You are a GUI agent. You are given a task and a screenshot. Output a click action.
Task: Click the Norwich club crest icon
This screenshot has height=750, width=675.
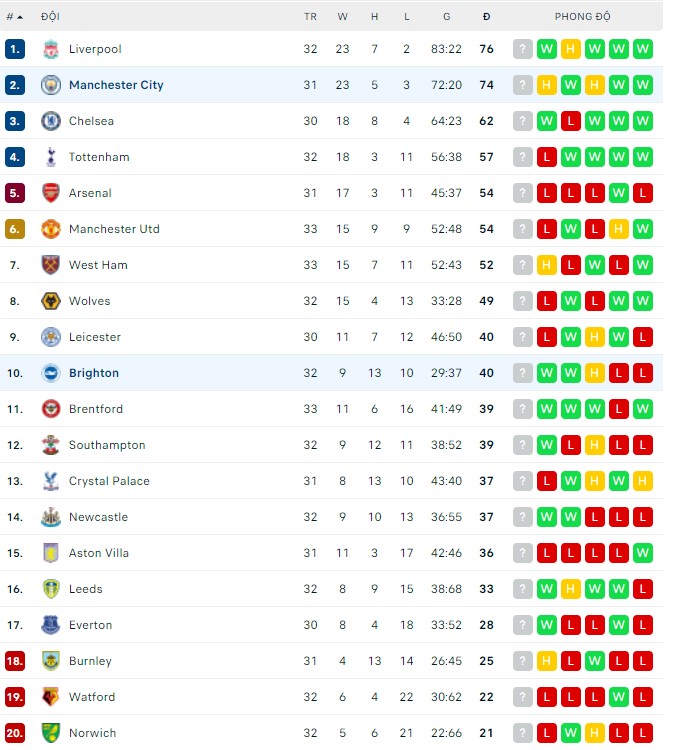click(50, 733)
